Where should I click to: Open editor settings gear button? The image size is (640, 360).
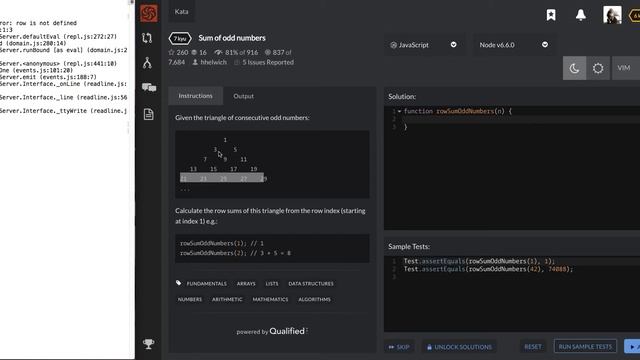tap(598, 68)
